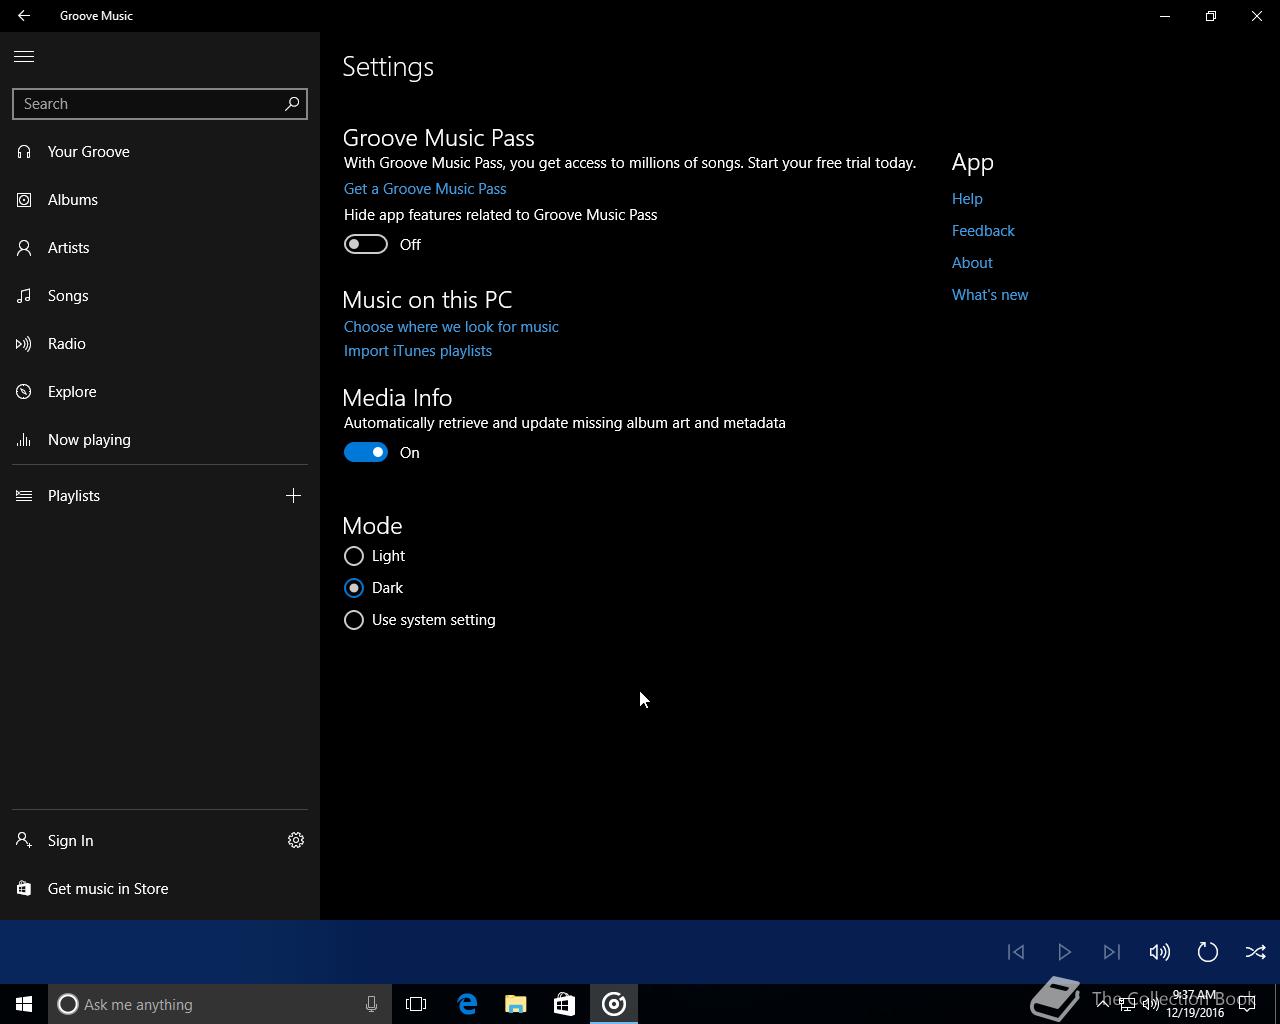1280x1024 pixels.
Task: Click the Sign In person icon
Action: (24, 841)
